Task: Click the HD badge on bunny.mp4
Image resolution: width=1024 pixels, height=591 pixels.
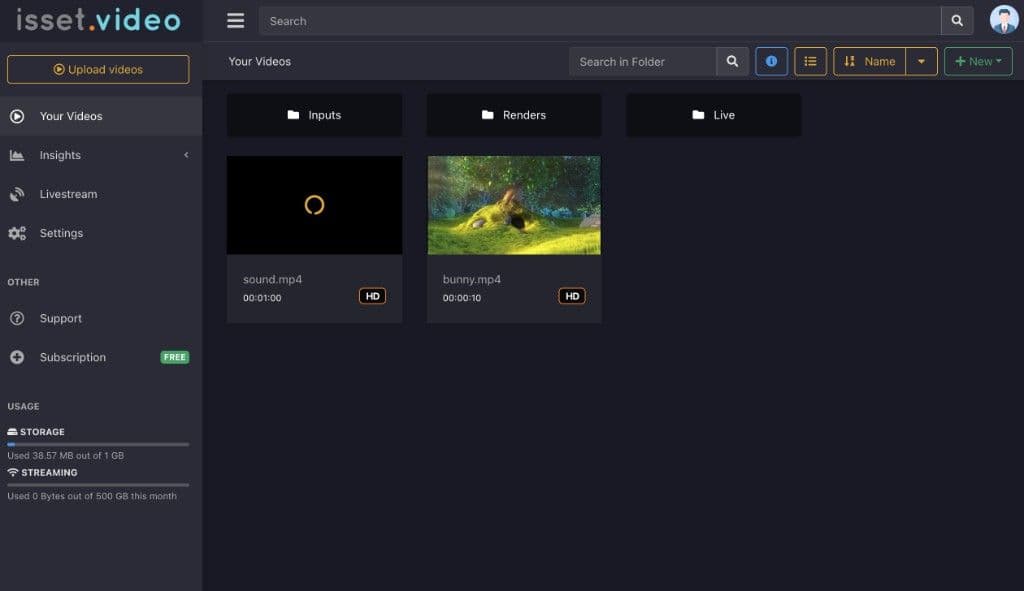Action: point(572,296)
